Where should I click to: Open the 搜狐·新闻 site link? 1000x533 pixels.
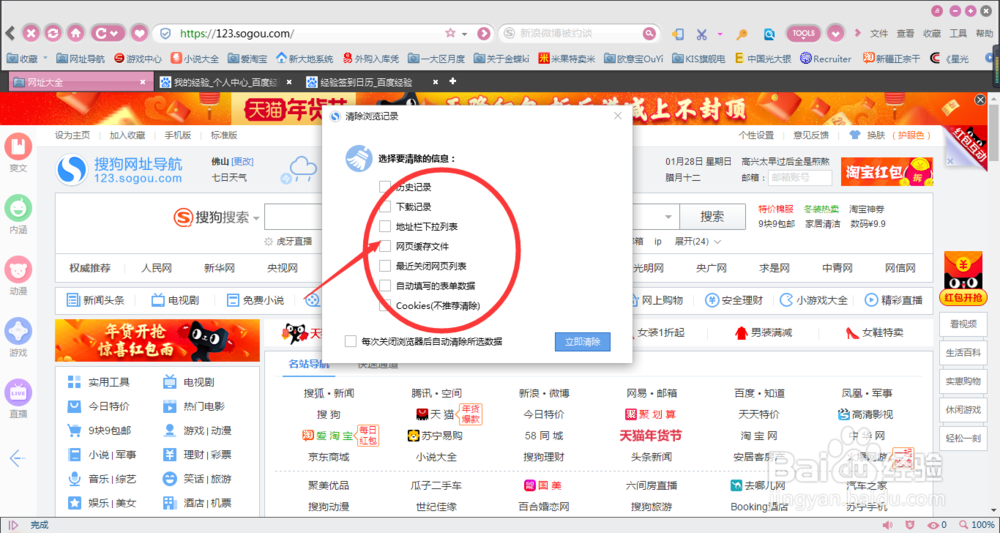coord(328,393)
